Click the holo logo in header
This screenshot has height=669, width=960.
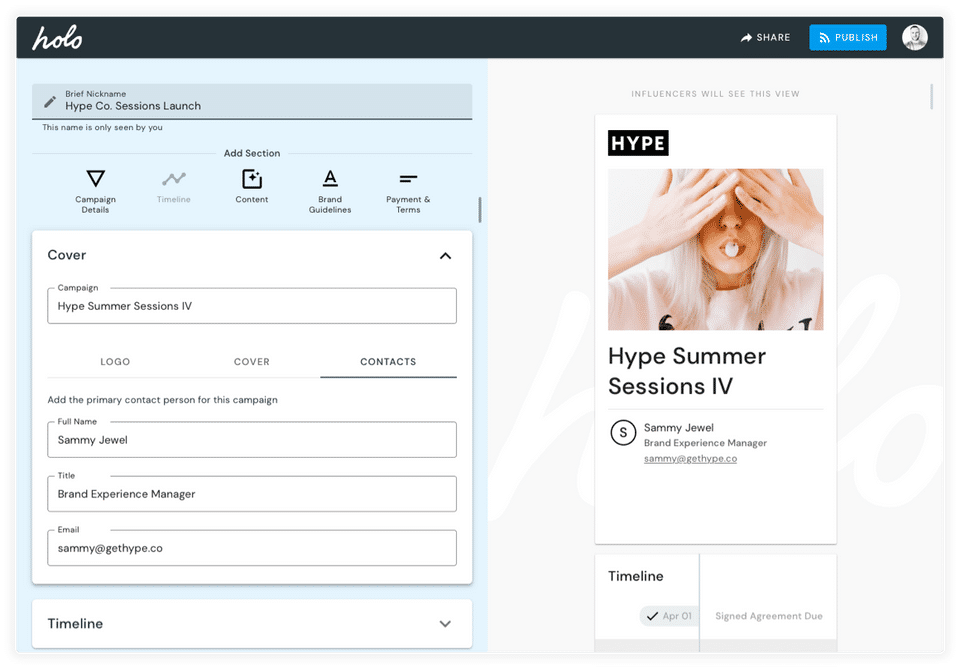tap(57, 38)
